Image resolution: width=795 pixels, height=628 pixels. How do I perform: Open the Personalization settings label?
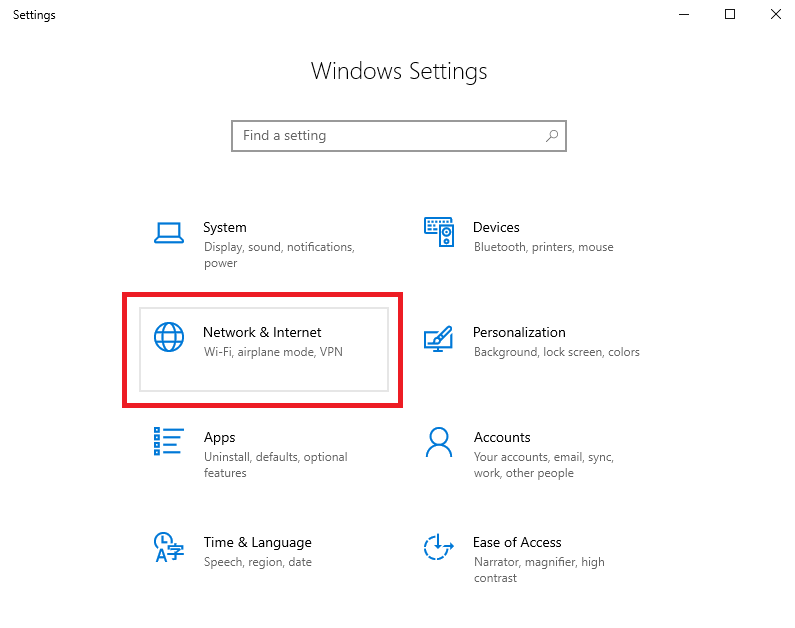(x=519, y=333)
